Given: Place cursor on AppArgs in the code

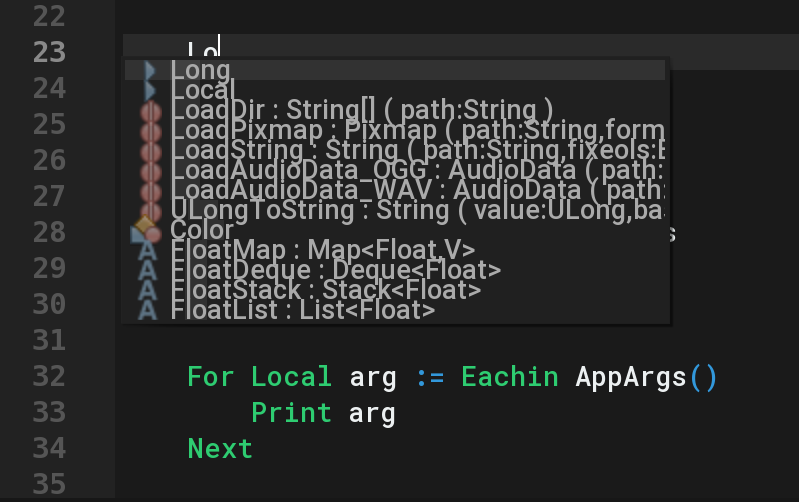Looking at the screenshot, I should (x=630, y=377).
